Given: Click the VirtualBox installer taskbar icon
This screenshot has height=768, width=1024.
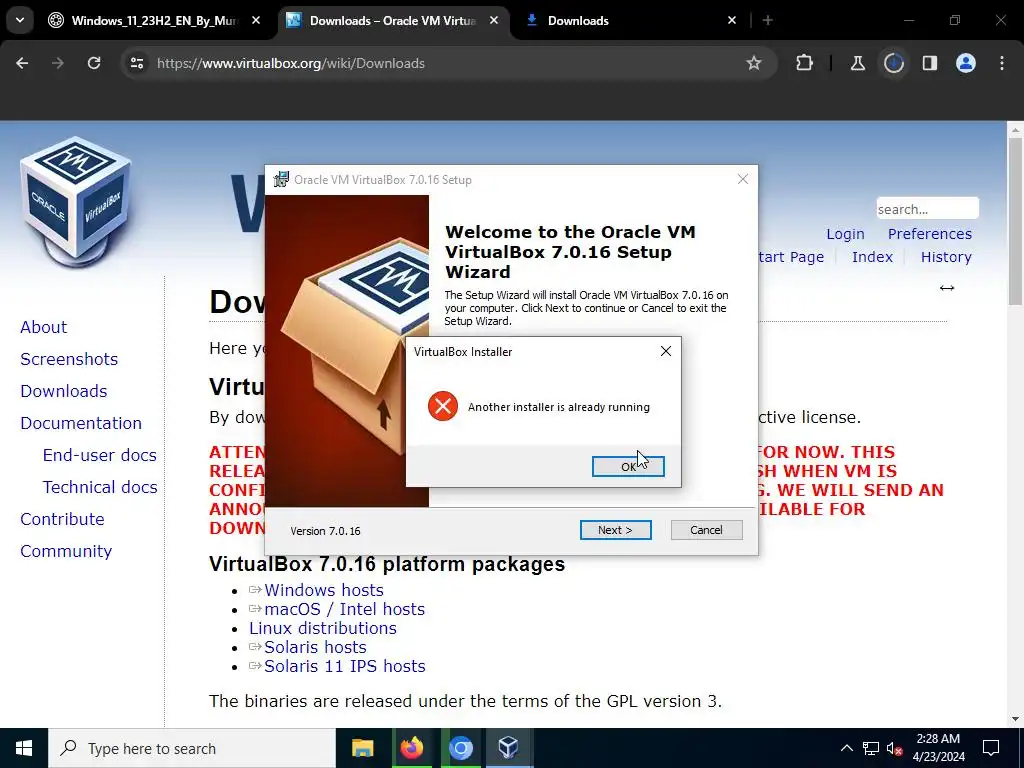Looking at the screenshot, I should click(x=509, y=748).
